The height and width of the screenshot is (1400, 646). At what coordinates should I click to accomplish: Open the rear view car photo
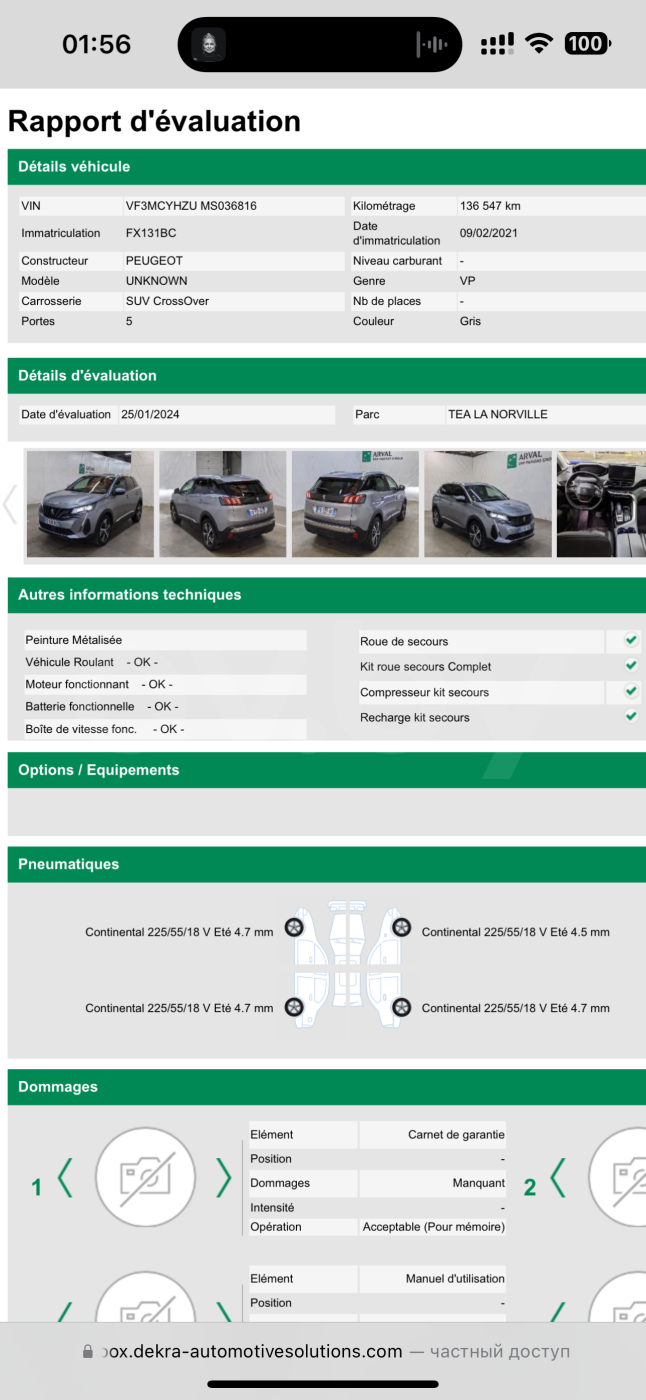point(355,504)
